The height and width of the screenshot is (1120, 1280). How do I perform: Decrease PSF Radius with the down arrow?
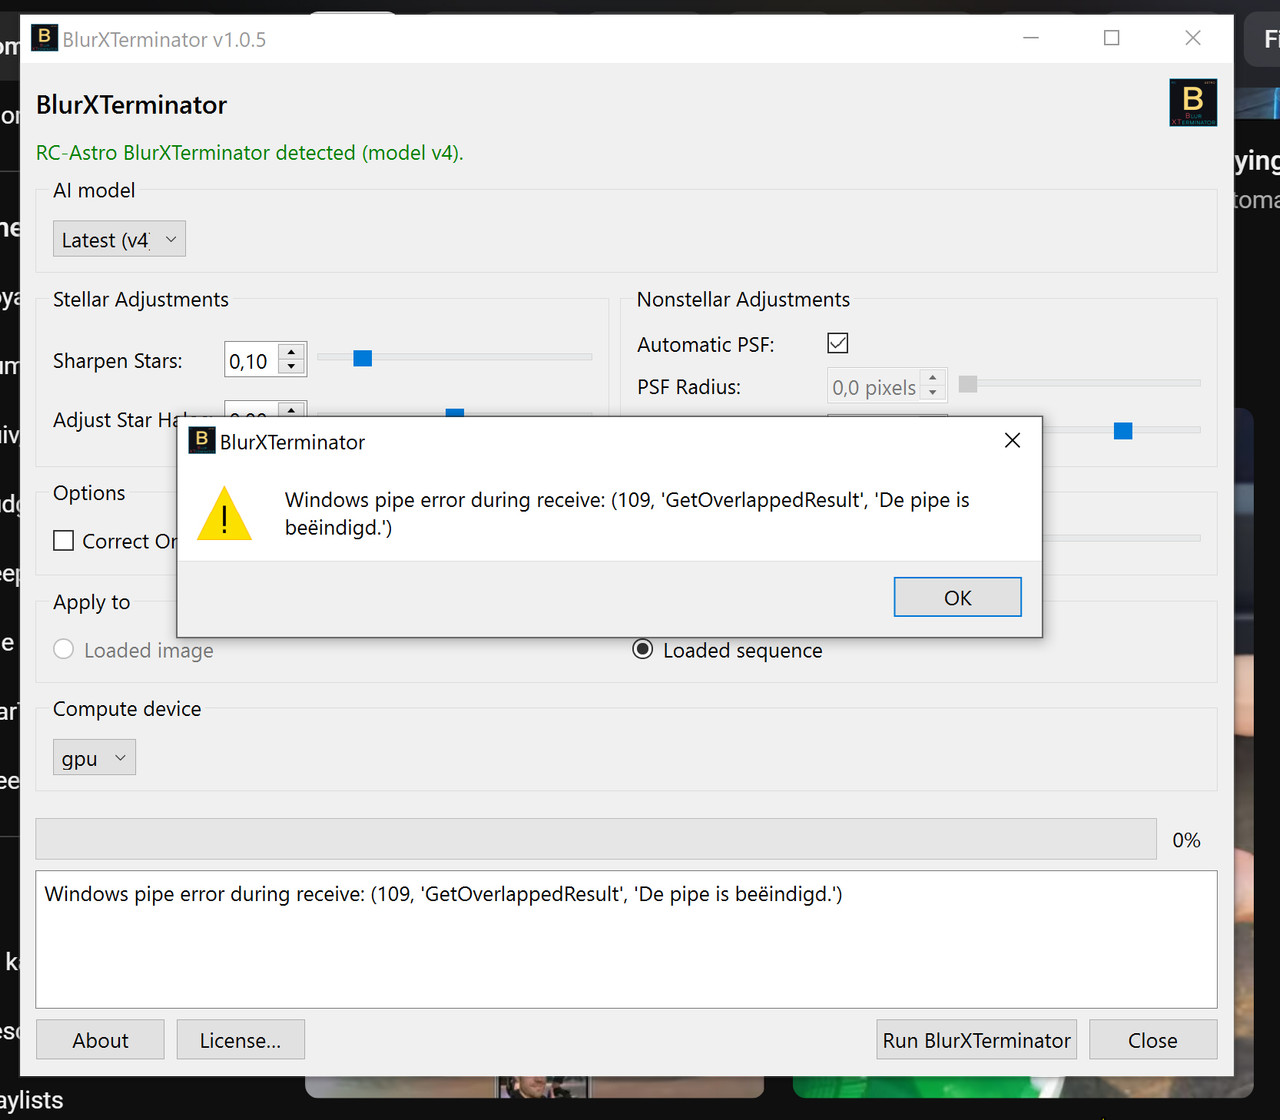click(933, 393)
